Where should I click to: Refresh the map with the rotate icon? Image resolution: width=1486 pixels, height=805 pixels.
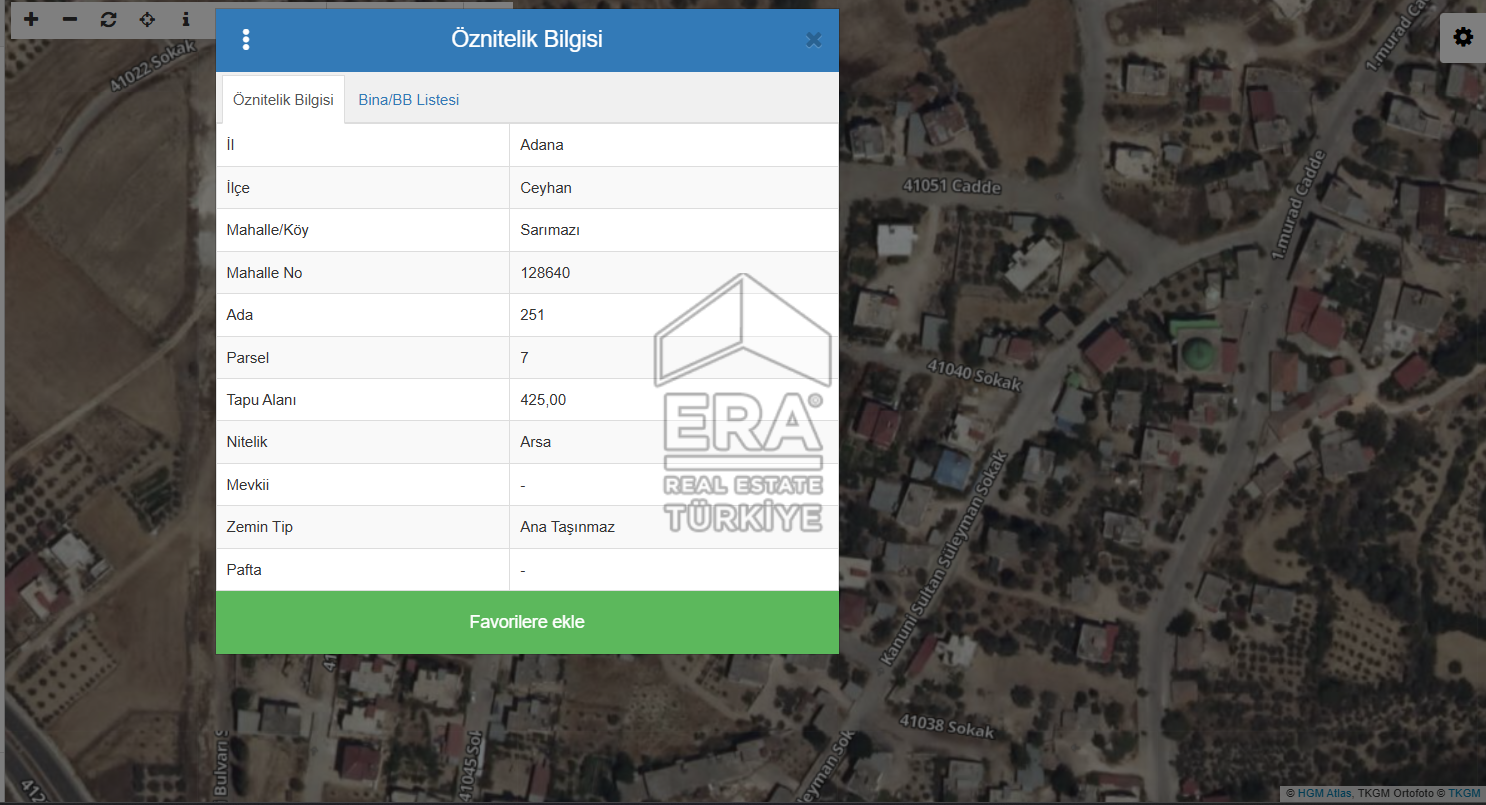pyautogui.click(x=108, y=19)
